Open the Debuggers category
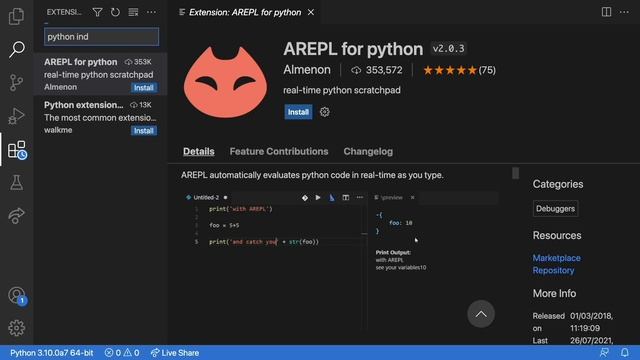 click(x=556, y=209)
